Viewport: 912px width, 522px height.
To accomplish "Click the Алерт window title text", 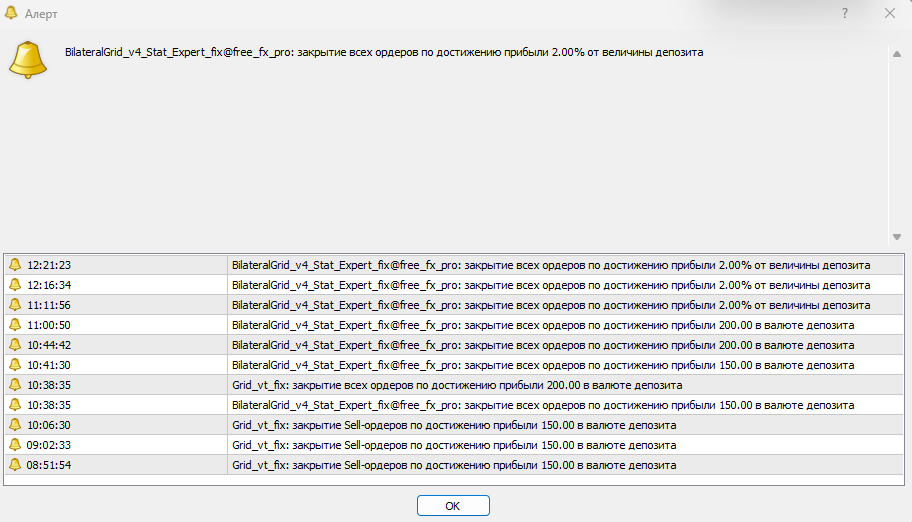I will (x=41, y=14).
